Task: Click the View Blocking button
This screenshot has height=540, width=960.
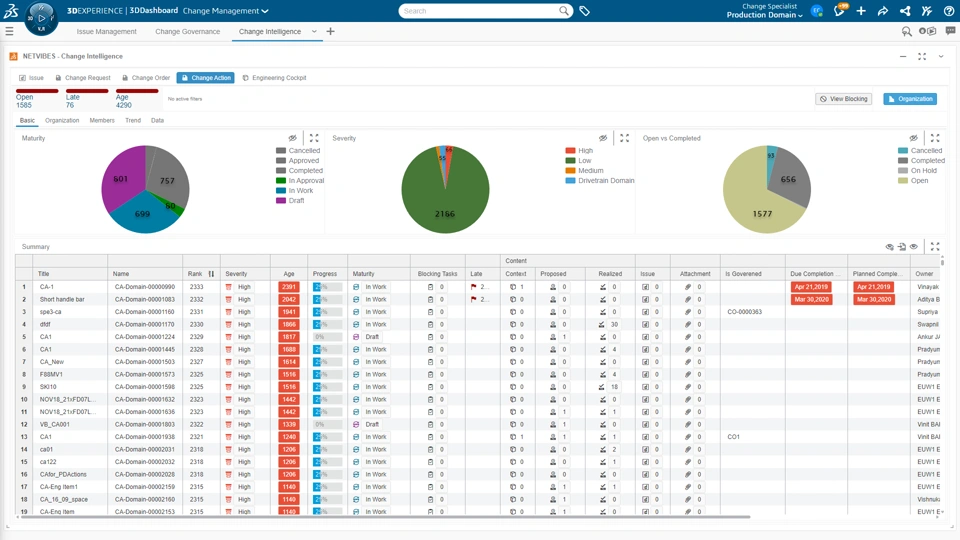Action: (x=844, y=99)
